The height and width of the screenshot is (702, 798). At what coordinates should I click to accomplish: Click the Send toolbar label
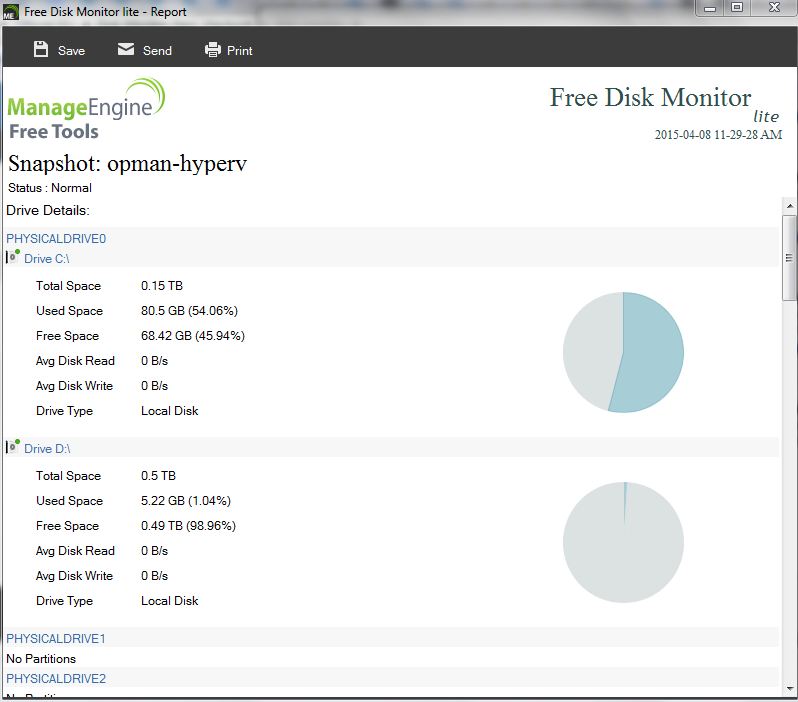[x=157, y=50]
